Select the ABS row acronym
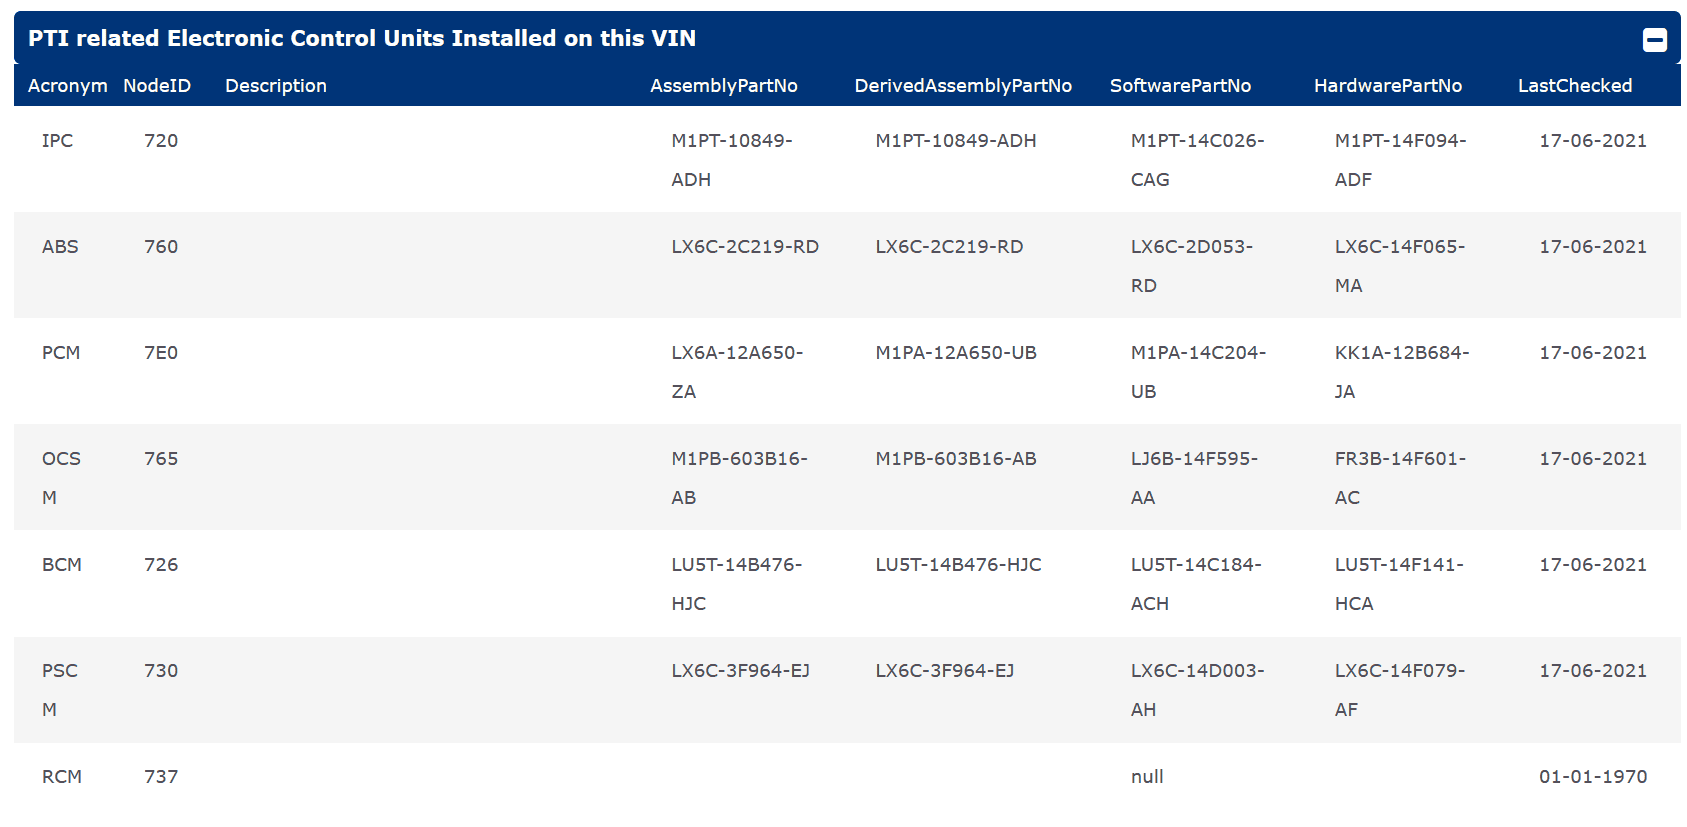 pos(60,247)
